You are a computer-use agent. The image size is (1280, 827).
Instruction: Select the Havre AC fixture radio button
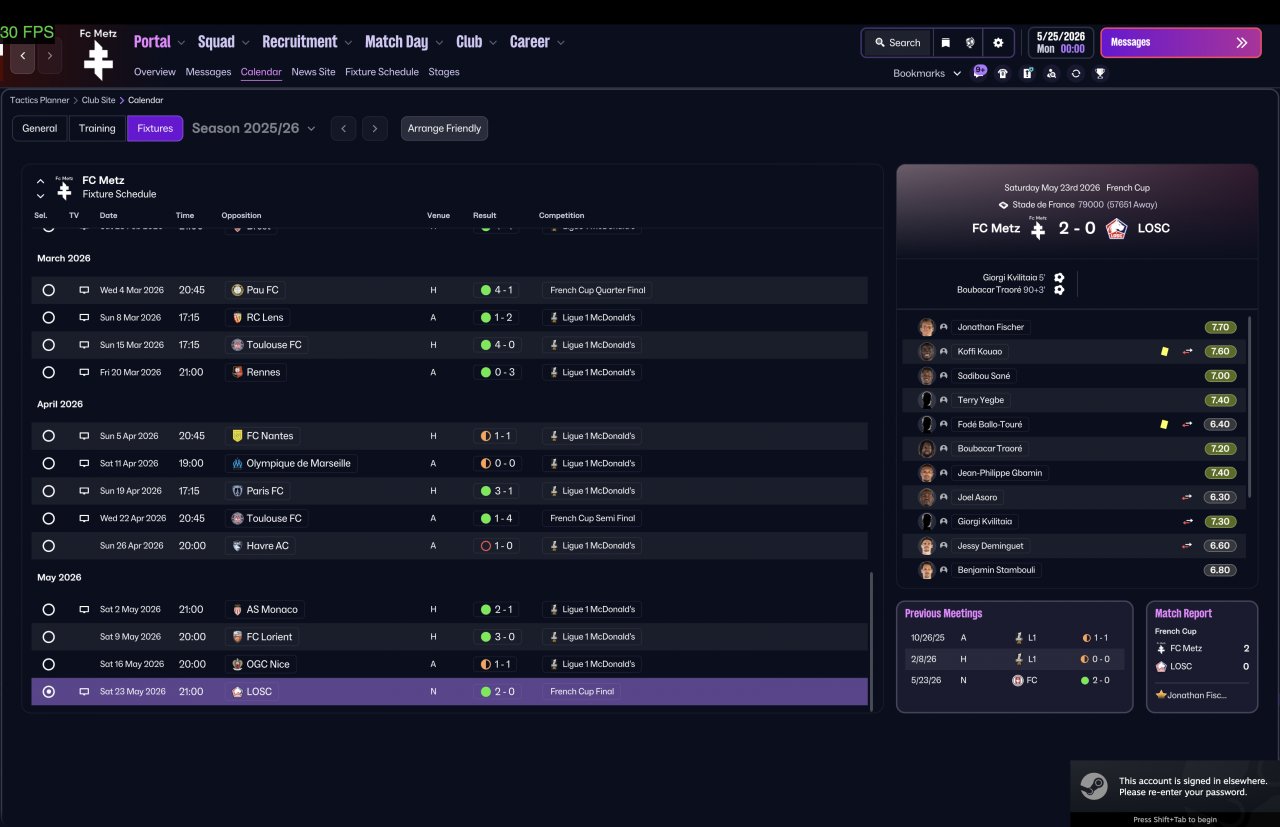point(48,546)
